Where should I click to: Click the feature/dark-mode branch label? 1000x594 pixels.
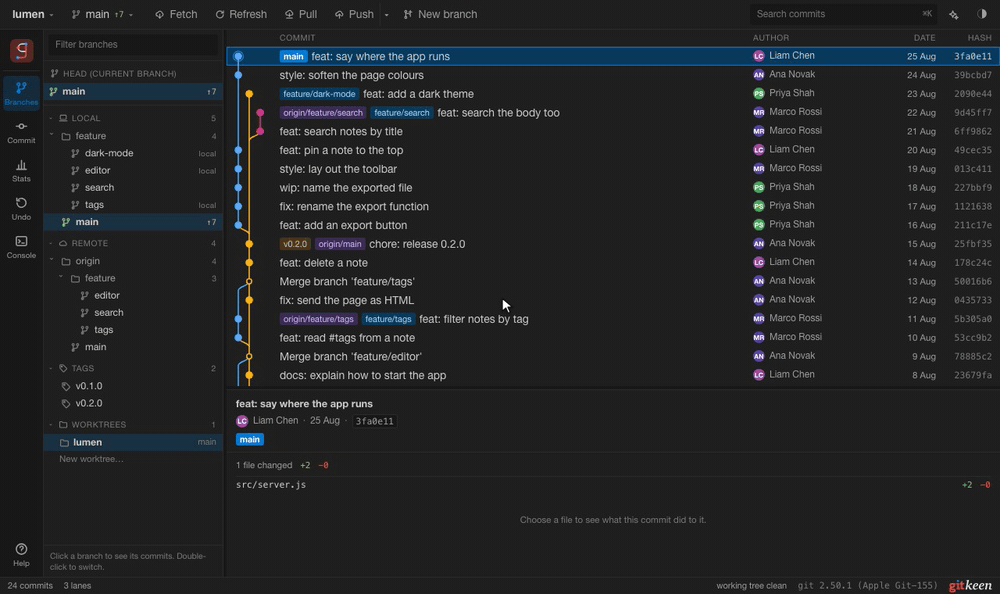[320, 94]
